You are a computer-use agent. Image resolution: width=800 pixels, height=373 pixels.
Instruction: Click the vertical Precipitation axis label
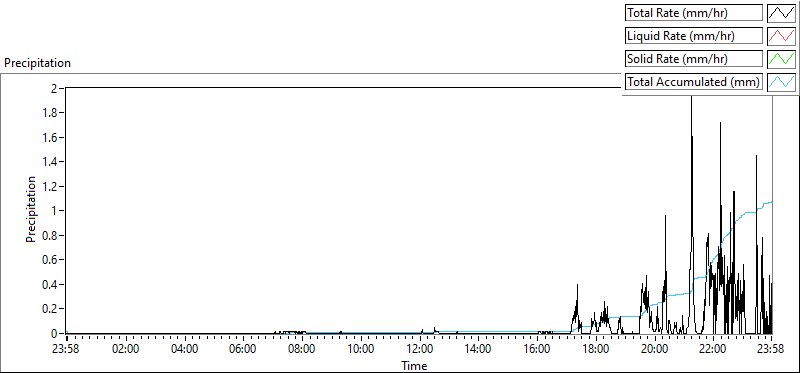pos(32,209)
